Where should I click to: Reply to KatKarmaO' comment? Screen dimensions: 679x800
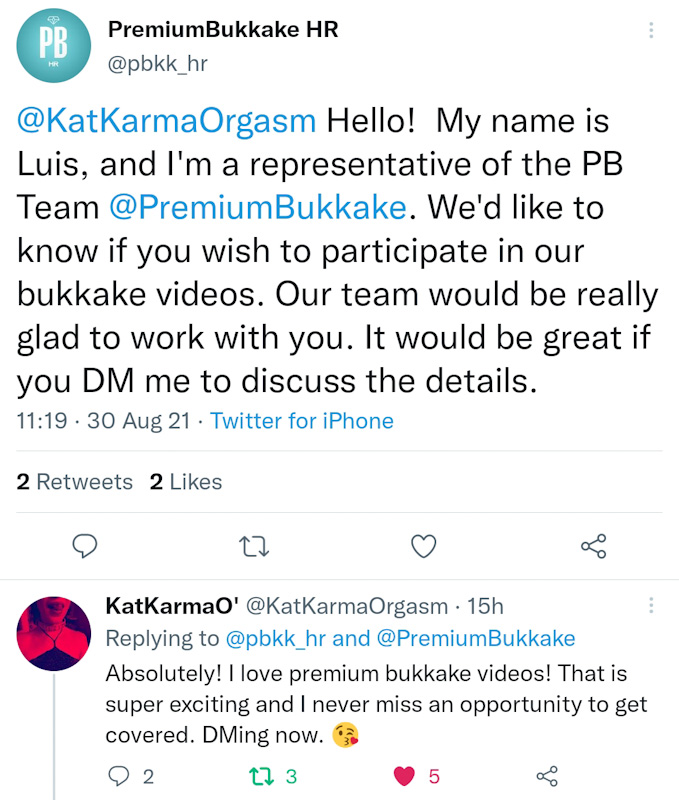pos(117,775)
